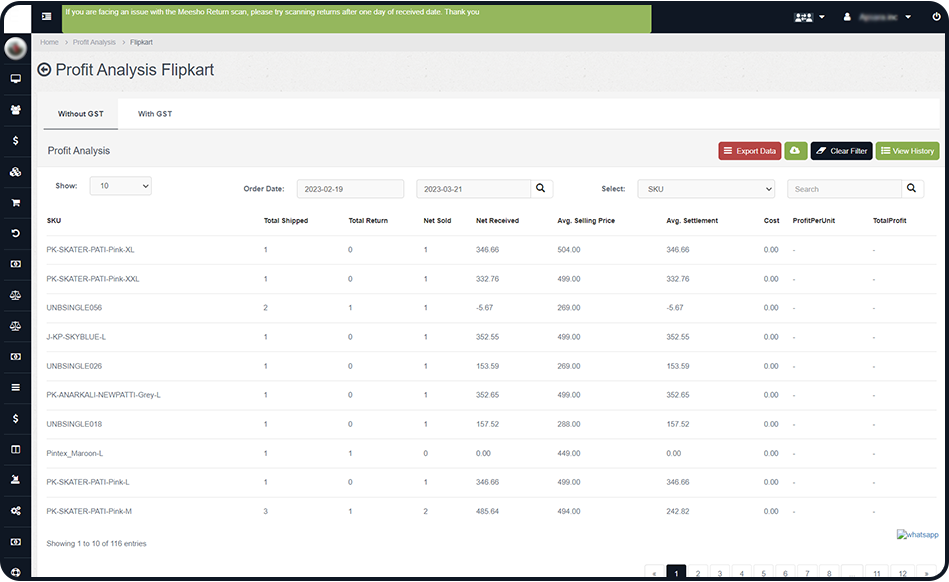Click the View History button

click(907, 151)
